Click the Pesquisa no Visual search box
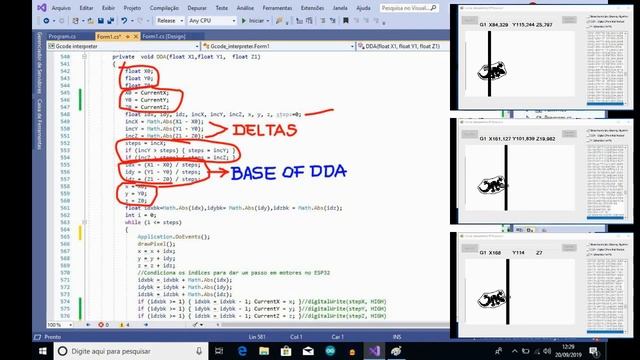This screenshot has height=360, width=640. point(409,8)
